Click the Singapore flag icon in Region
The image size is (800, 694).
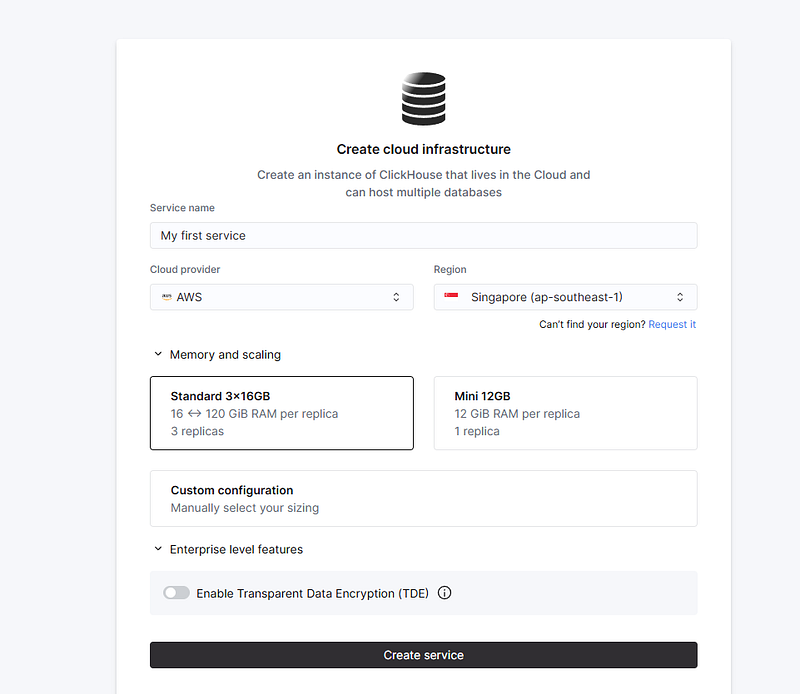[451, 296]
